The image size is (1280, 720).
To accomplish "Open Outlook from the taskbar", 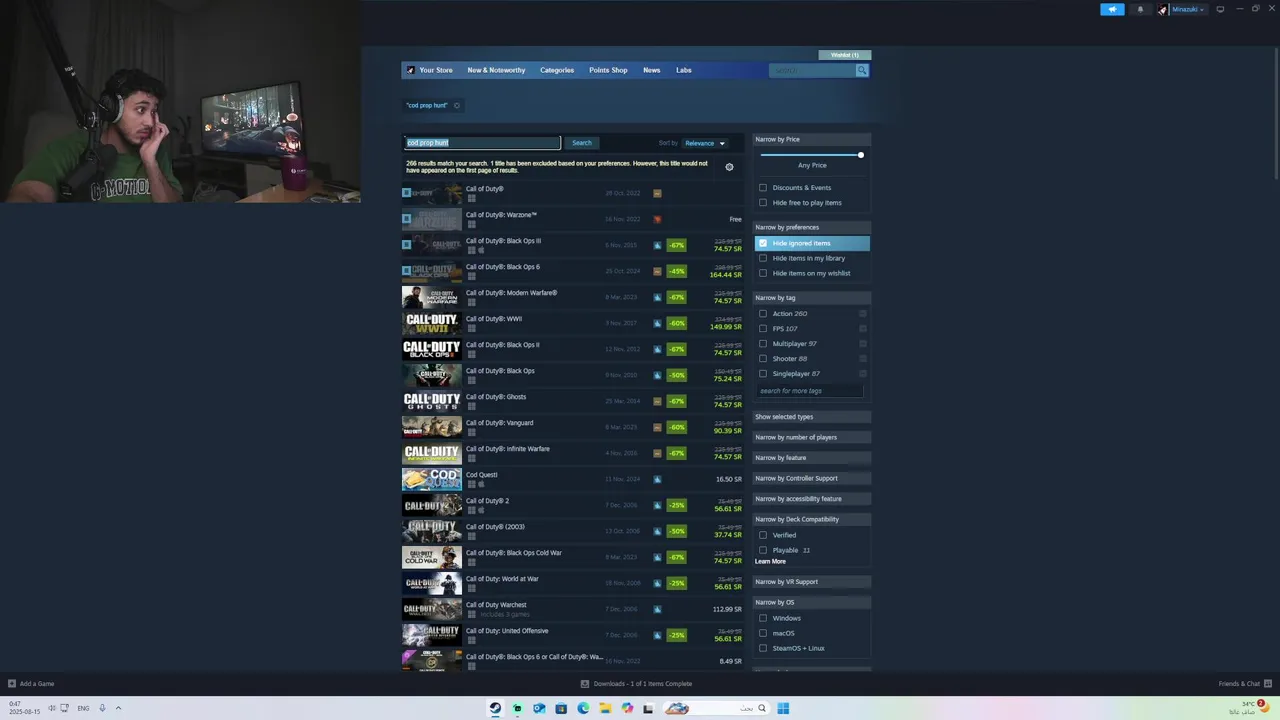I will point(539,708).
